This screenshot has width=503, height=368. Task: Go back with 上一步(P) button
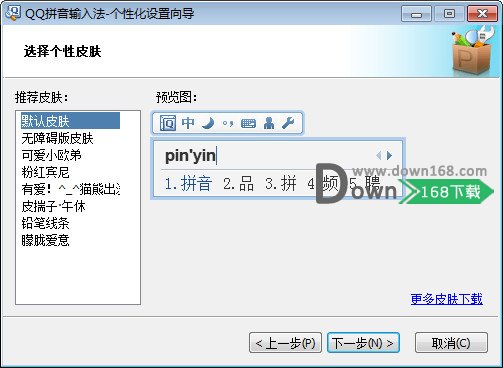(x=285, y=343)
